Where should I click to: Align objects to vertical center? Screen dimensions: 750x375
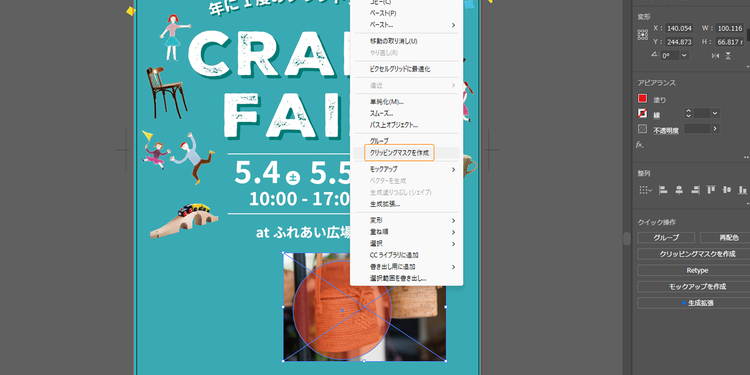point(727,190)
